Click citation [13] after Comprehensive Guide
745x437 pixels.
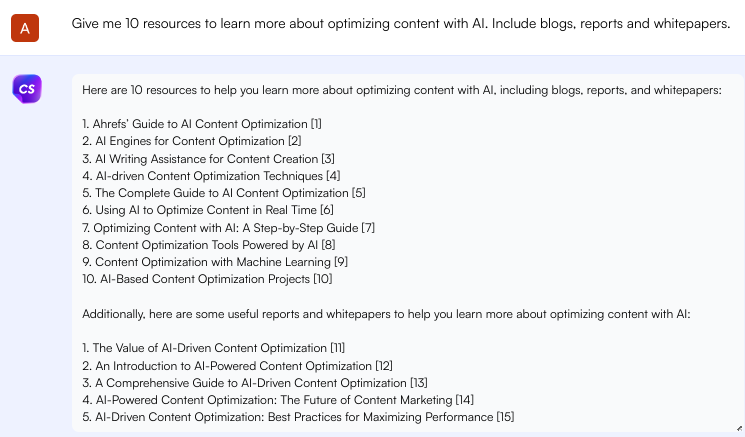click(419, 382)
